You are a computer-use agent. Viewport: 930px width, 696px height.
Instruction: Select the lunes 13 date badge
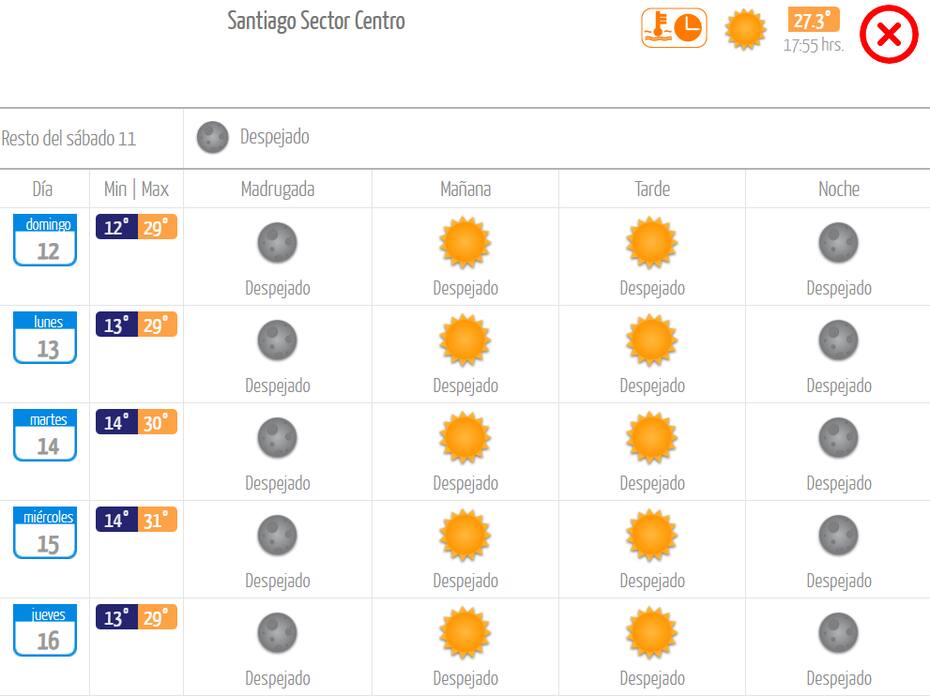point(45,337)
